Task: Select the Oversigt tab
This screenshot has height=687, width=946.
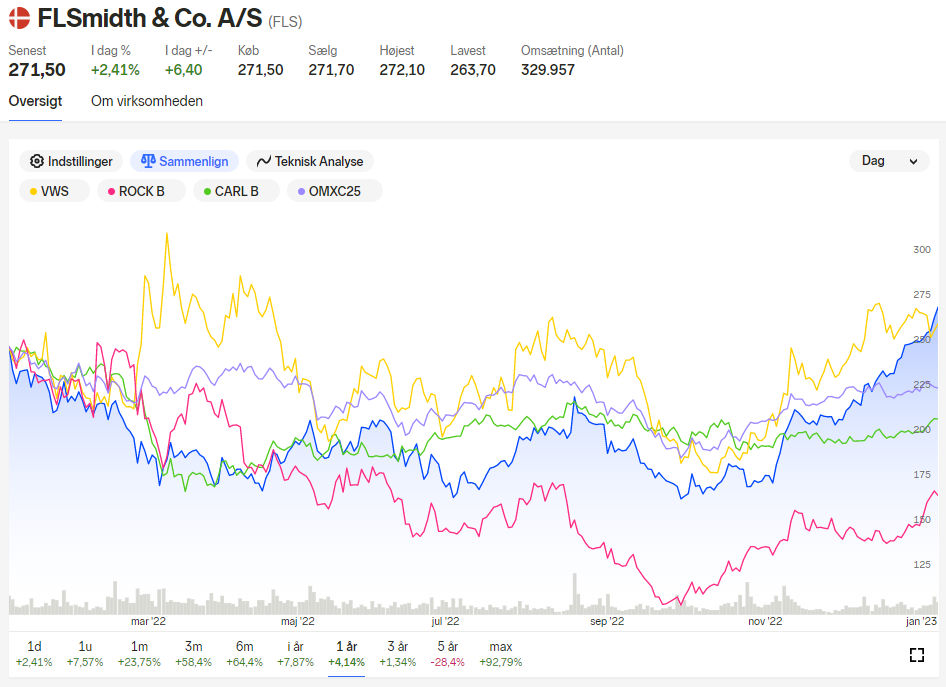Action: (x=35, y=101)
